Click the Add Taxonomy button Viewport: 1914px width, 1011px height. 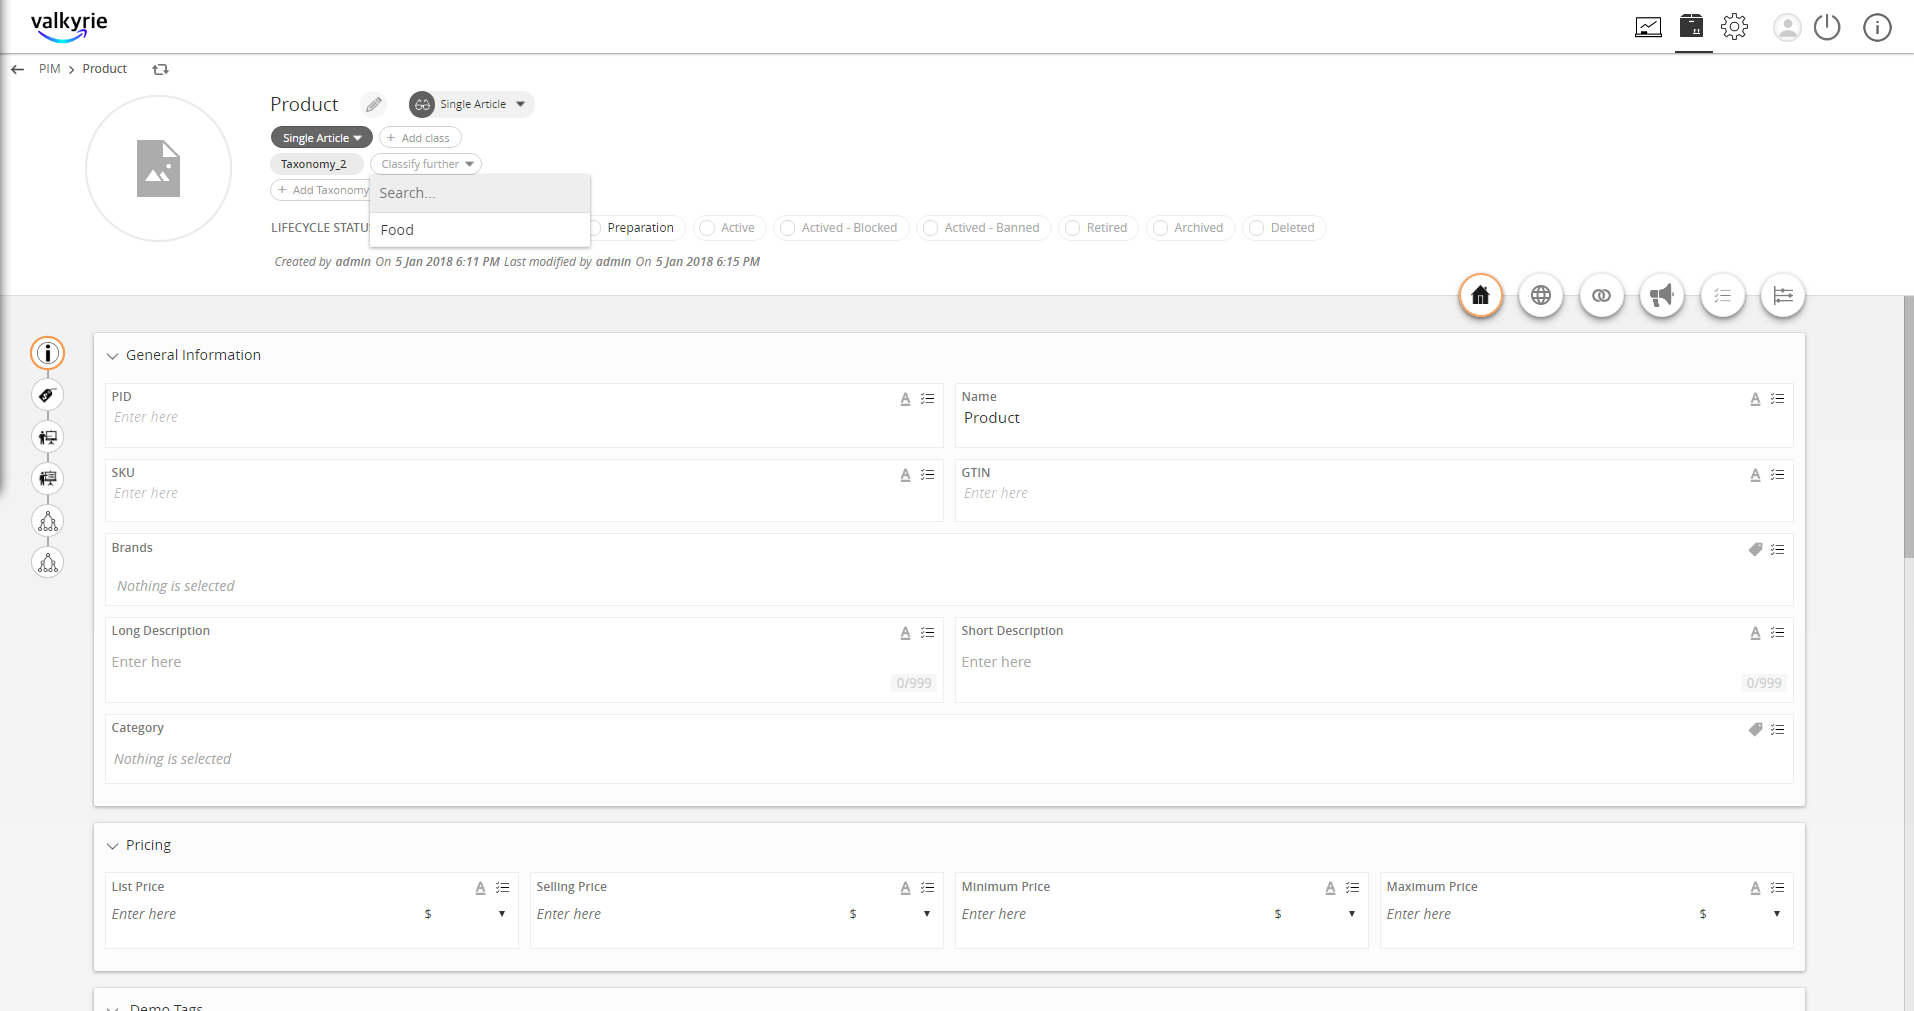(321, 190)
